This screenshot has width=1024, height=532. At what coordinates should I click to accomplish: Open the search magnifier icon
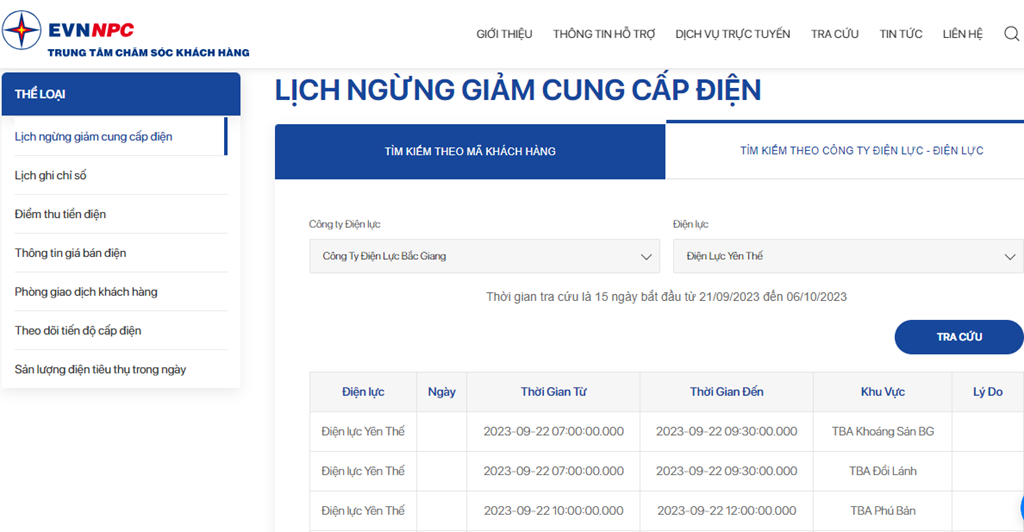pos(1011,34)
